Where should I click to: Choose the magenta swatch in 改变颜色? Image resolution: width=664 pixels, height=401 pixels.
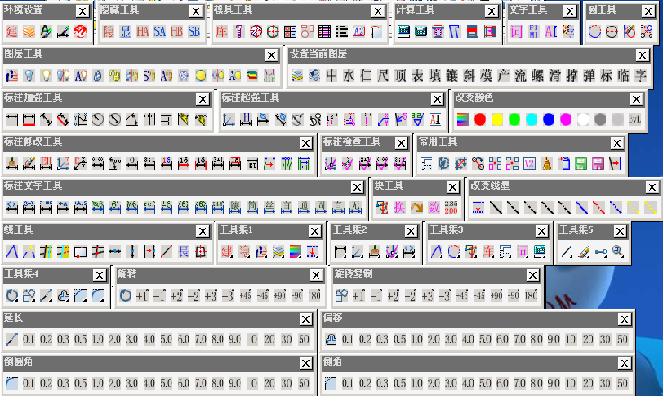[566, 120]
